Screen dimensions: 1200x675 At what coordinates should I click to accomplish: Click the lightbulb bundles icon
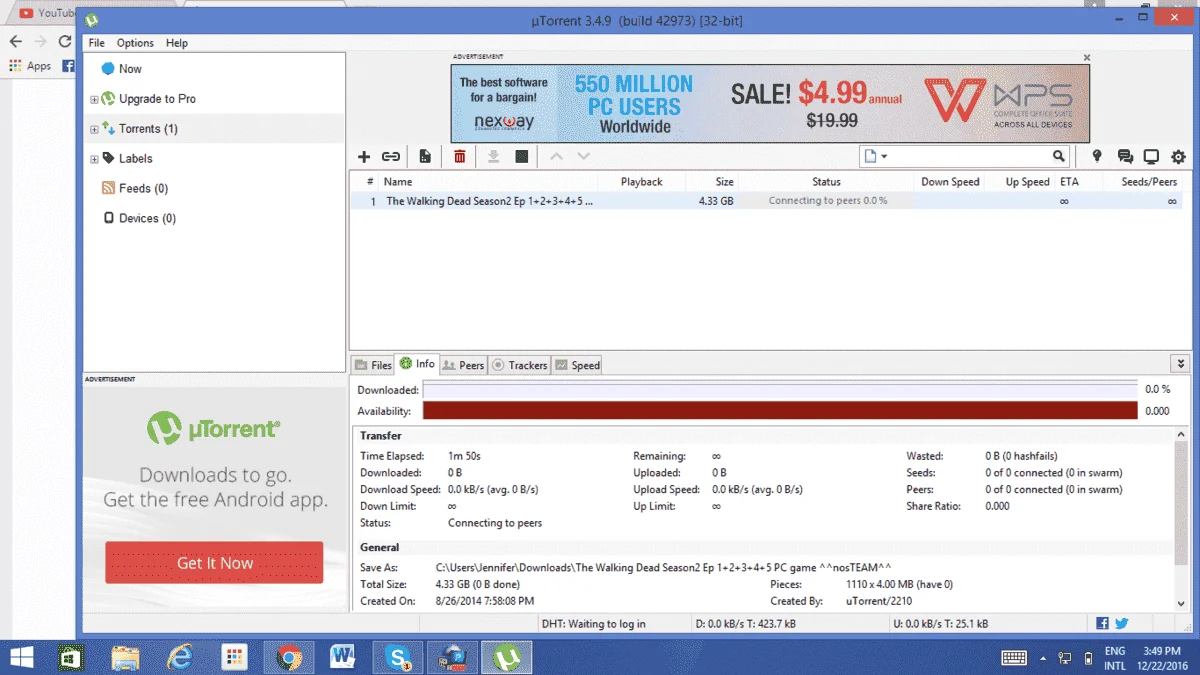(1097, 157)
